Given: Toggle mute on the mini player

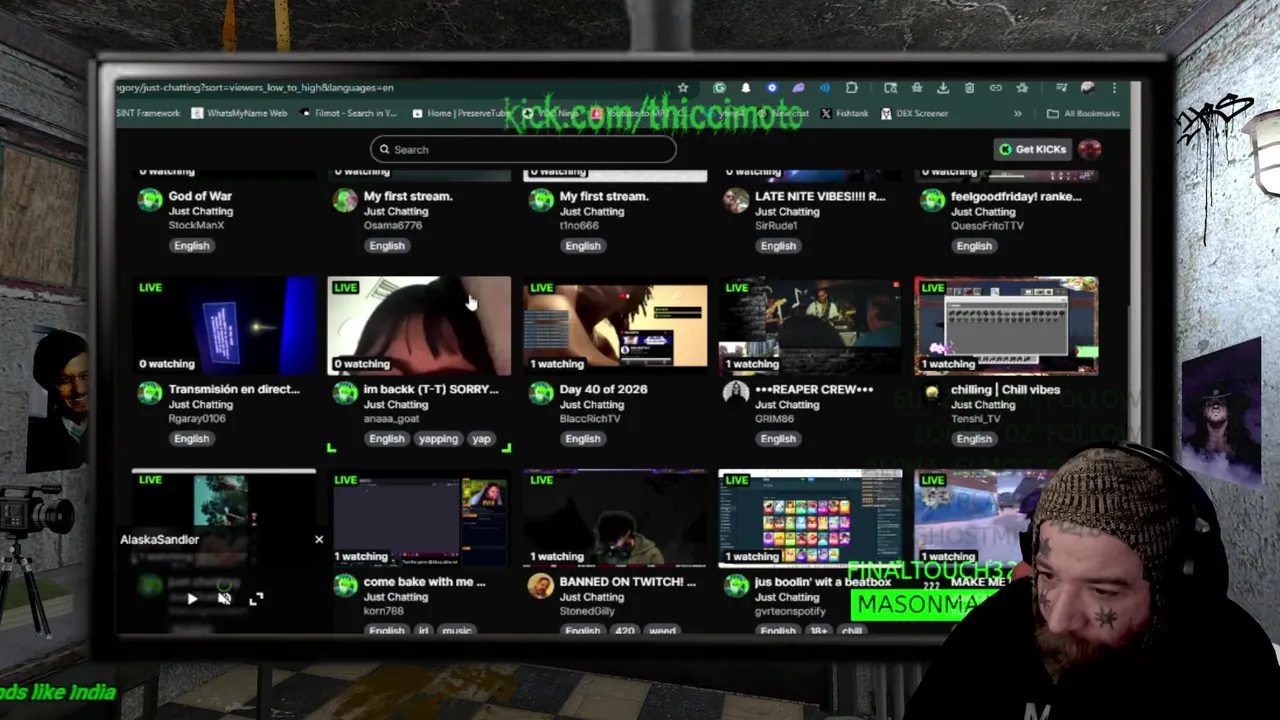Looking at the screenshot, I should coord(224,599).
